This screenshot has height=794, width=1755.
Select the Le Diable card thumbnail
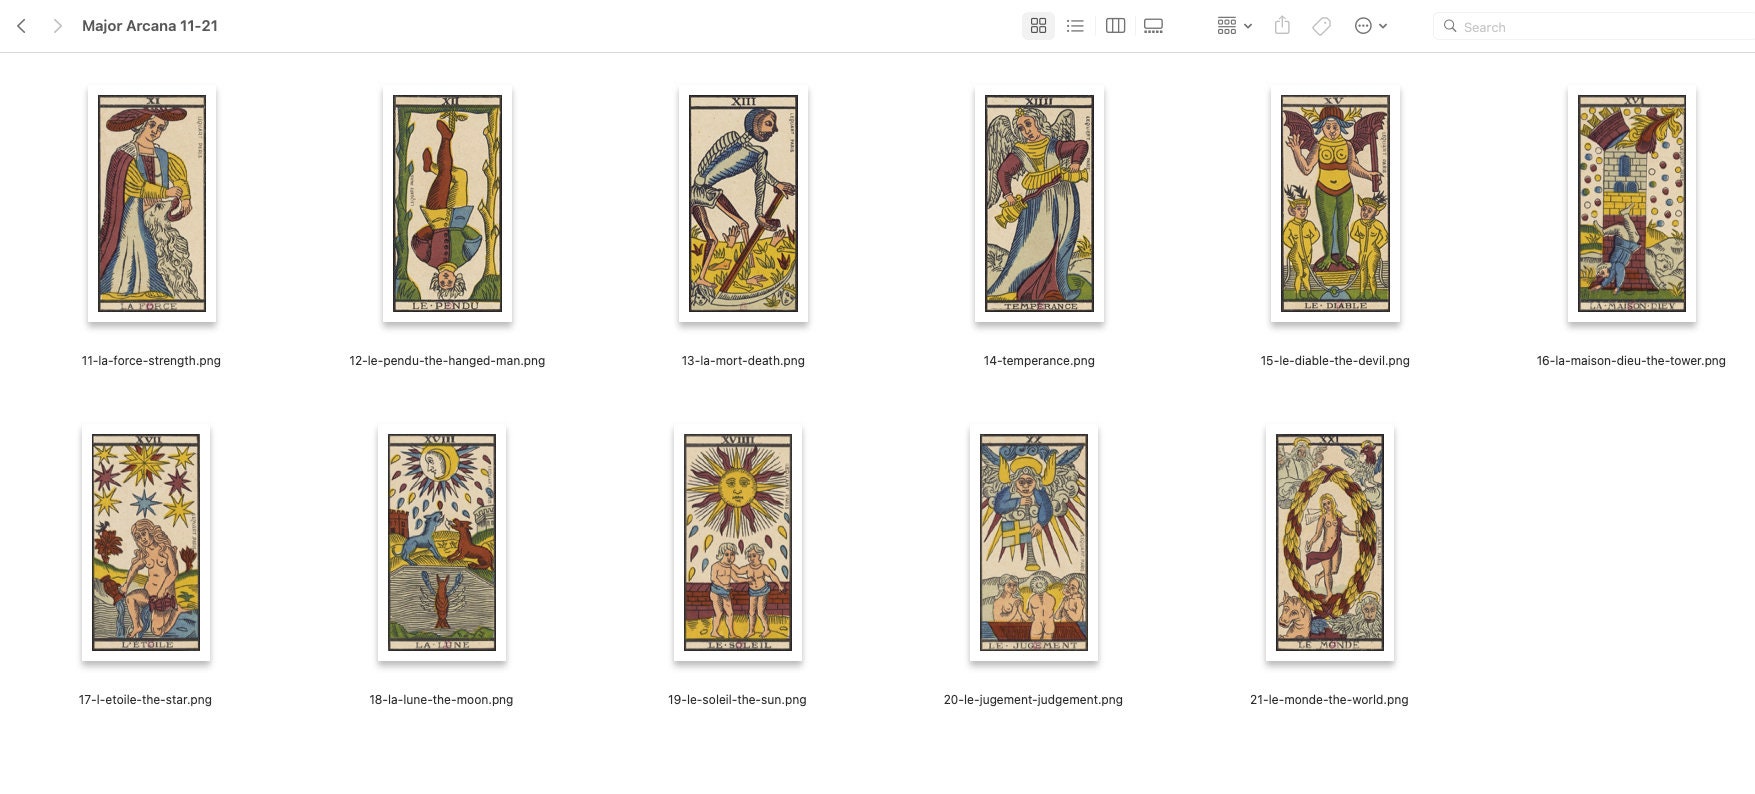click(1335, 204)
